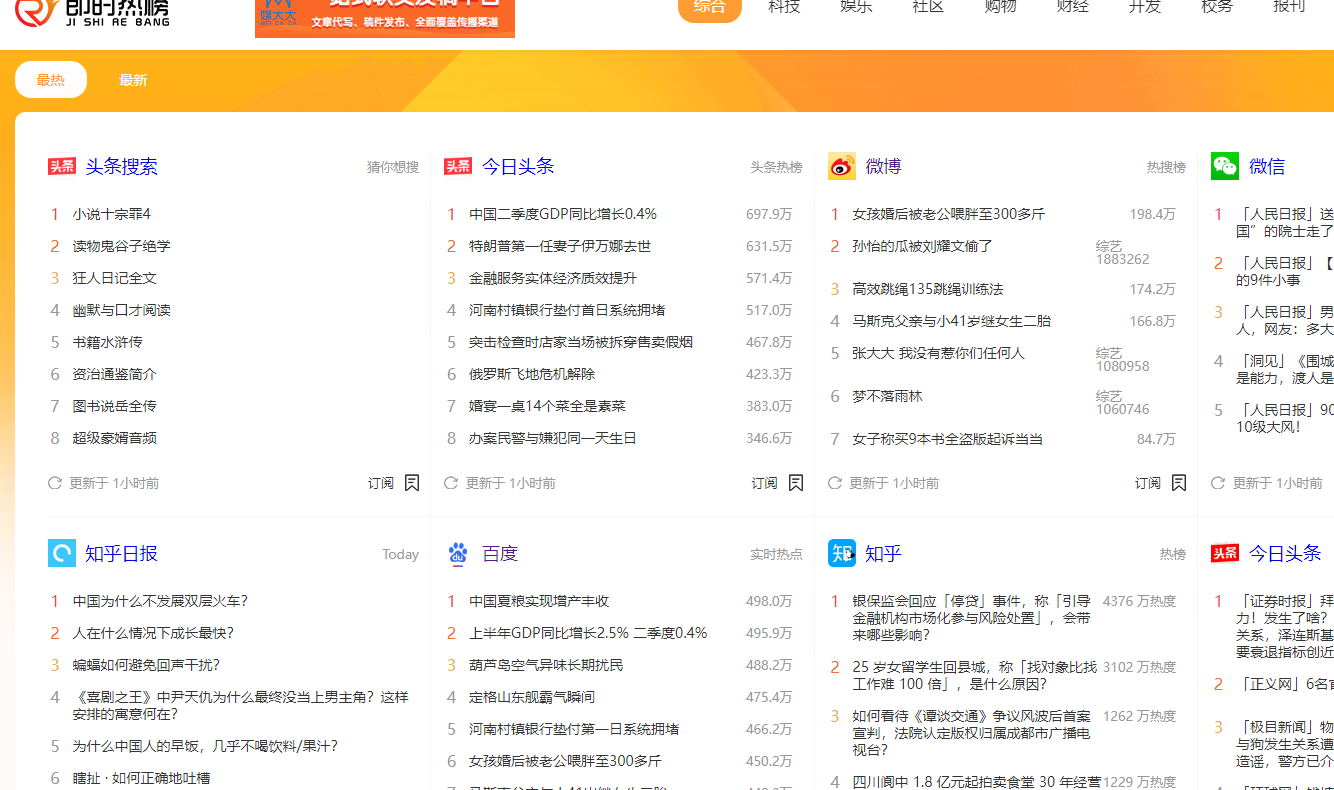The width and height of the screenshot is (1334, 790).
Task: Open 婚宴一桌14个菜全是素菜 headline
Action: [x=547, y=406]
